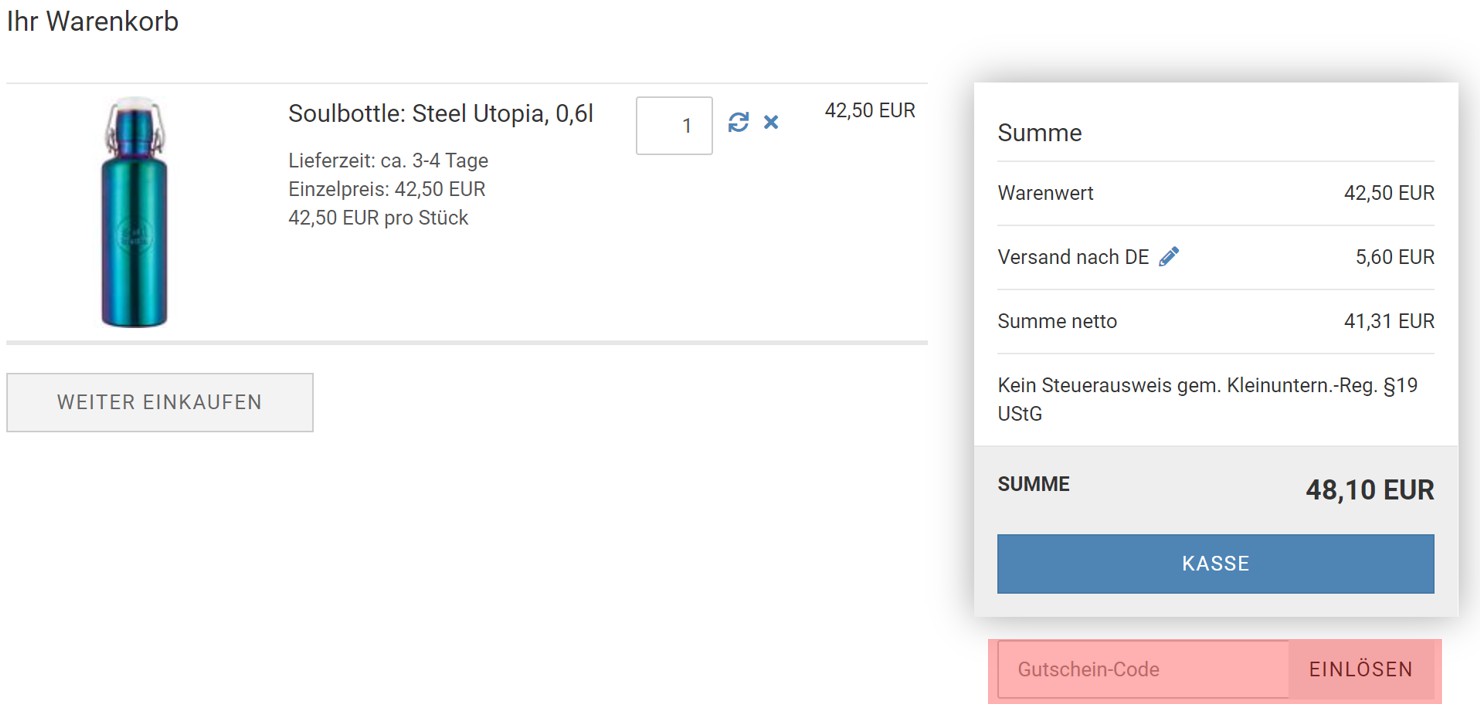Click the Einzelpreis: 42,50 EUR line
The width and height of the screenshot is (1480, 705).
pos(387,189)
